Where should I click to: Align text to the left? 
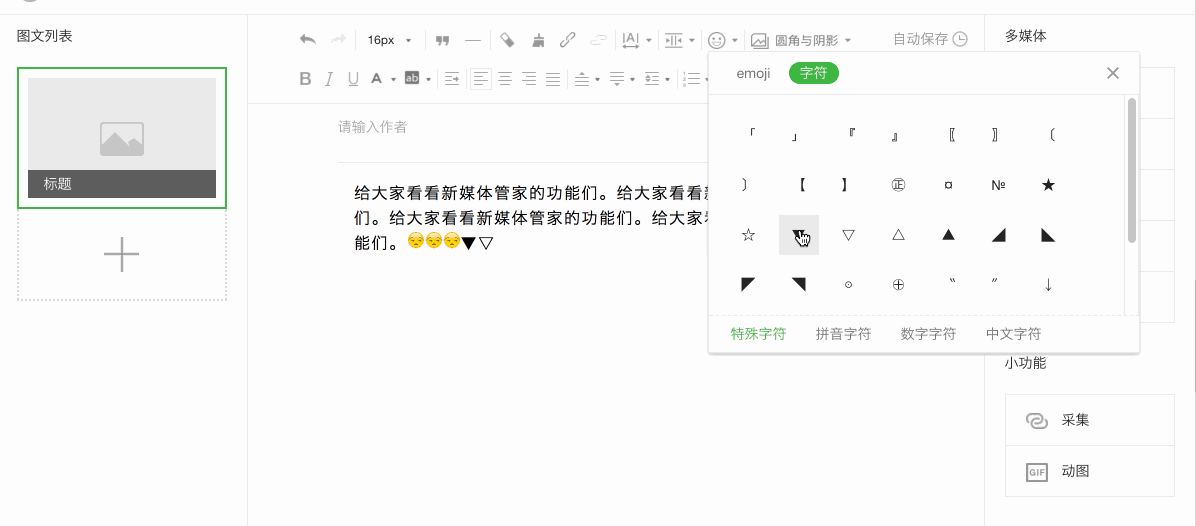(x=481, y=78)
